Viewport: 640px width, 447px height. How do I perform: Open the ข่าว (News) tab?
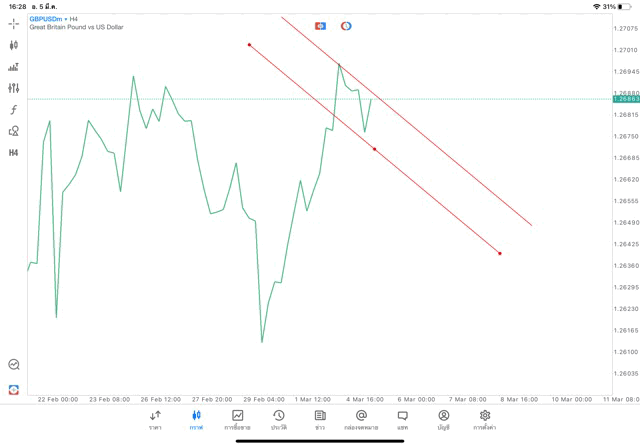tap(320, 420)
